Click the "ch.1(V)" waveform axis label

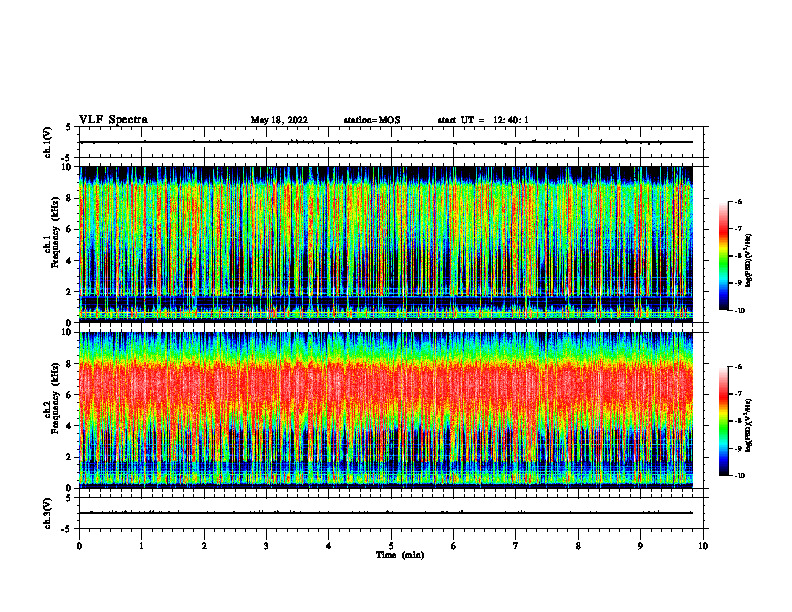48,142
